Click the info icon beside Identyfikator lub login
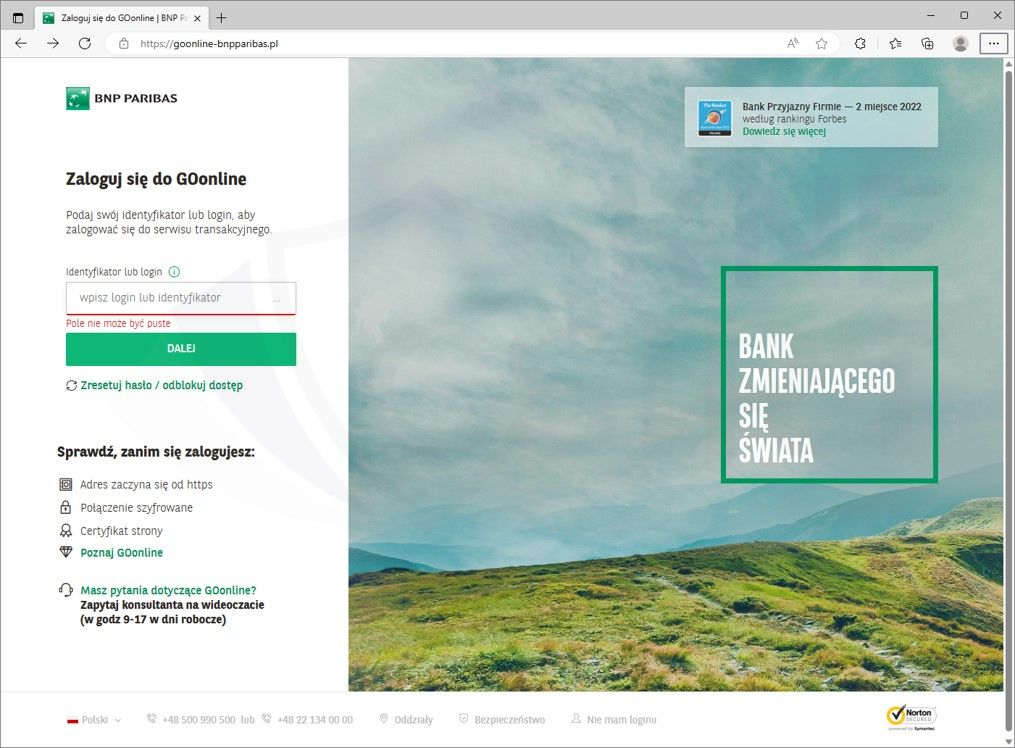Screen dimensions: 1015x748 click(x=174, y=271)
